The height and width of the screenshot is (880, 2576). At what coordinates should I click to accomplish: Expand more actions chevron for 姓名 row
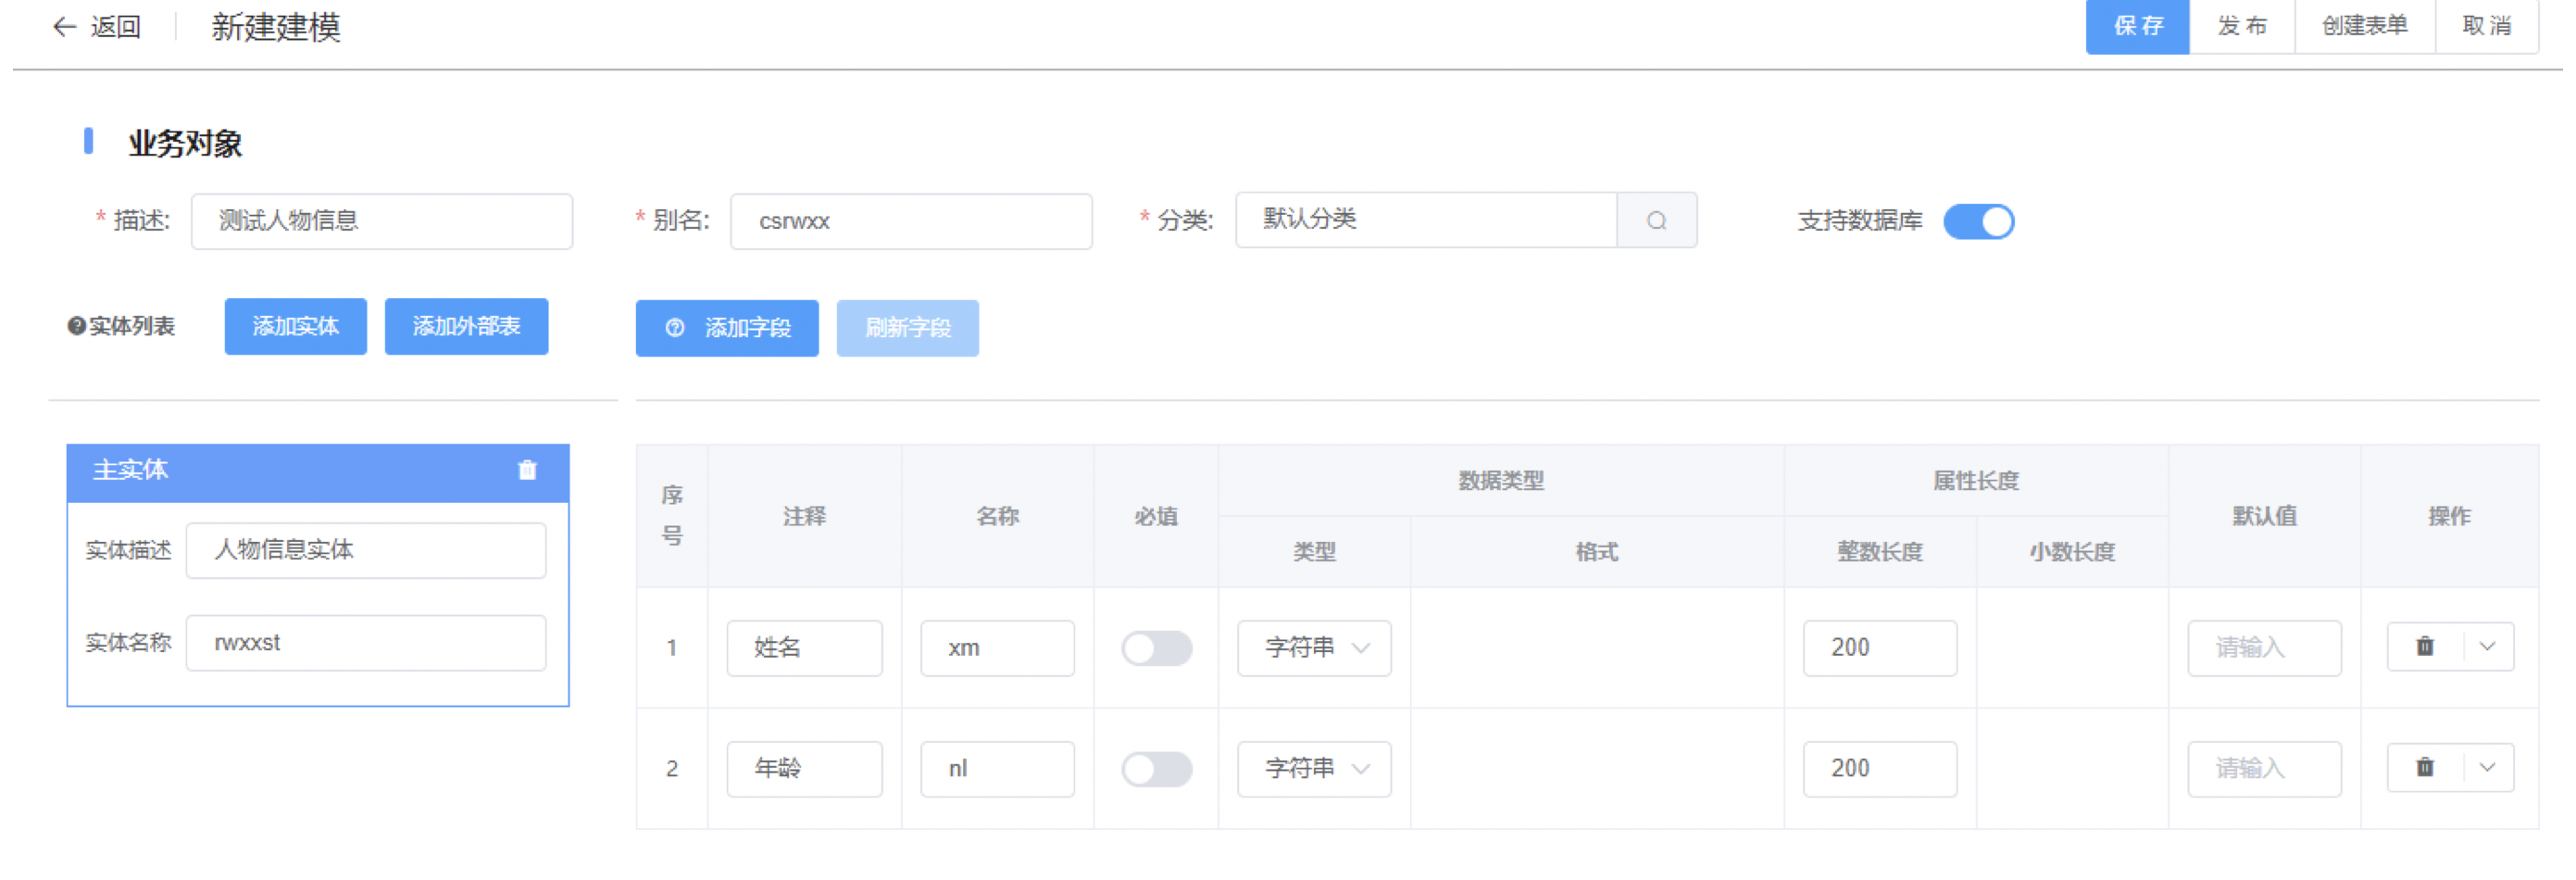[2488, 647]
